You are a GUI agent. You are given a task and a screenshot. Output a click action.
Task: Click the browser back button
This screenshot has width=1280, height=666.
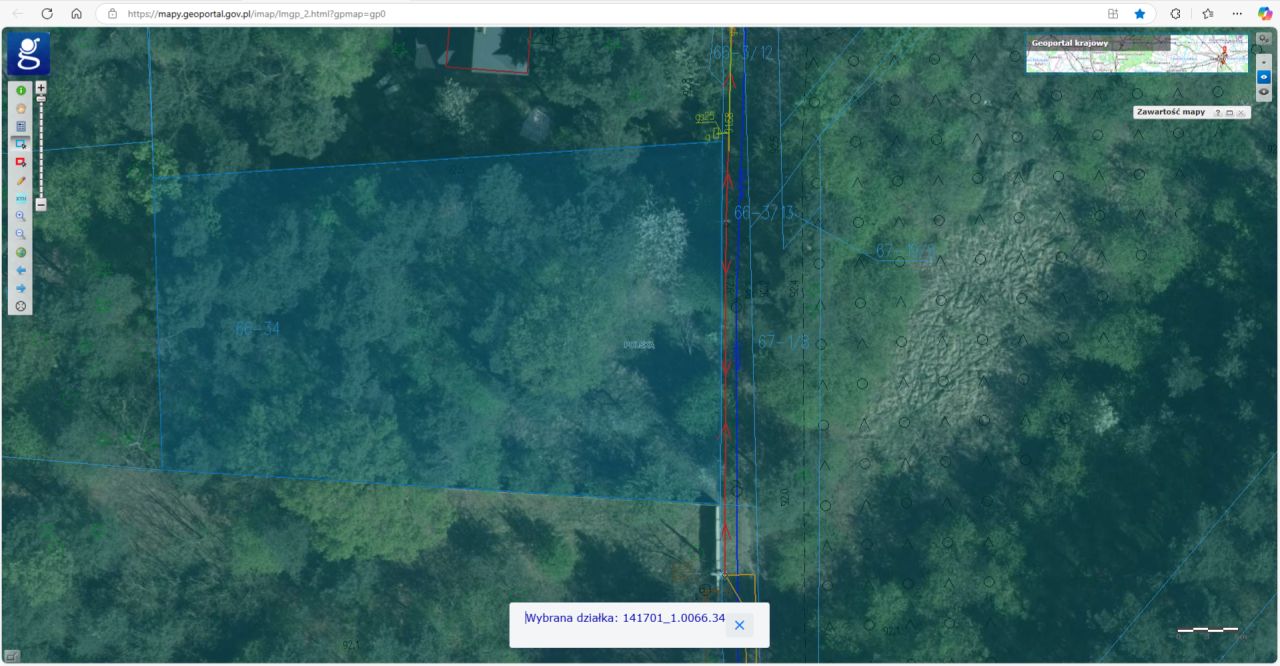pyautogui.click(x=17, y=14)
